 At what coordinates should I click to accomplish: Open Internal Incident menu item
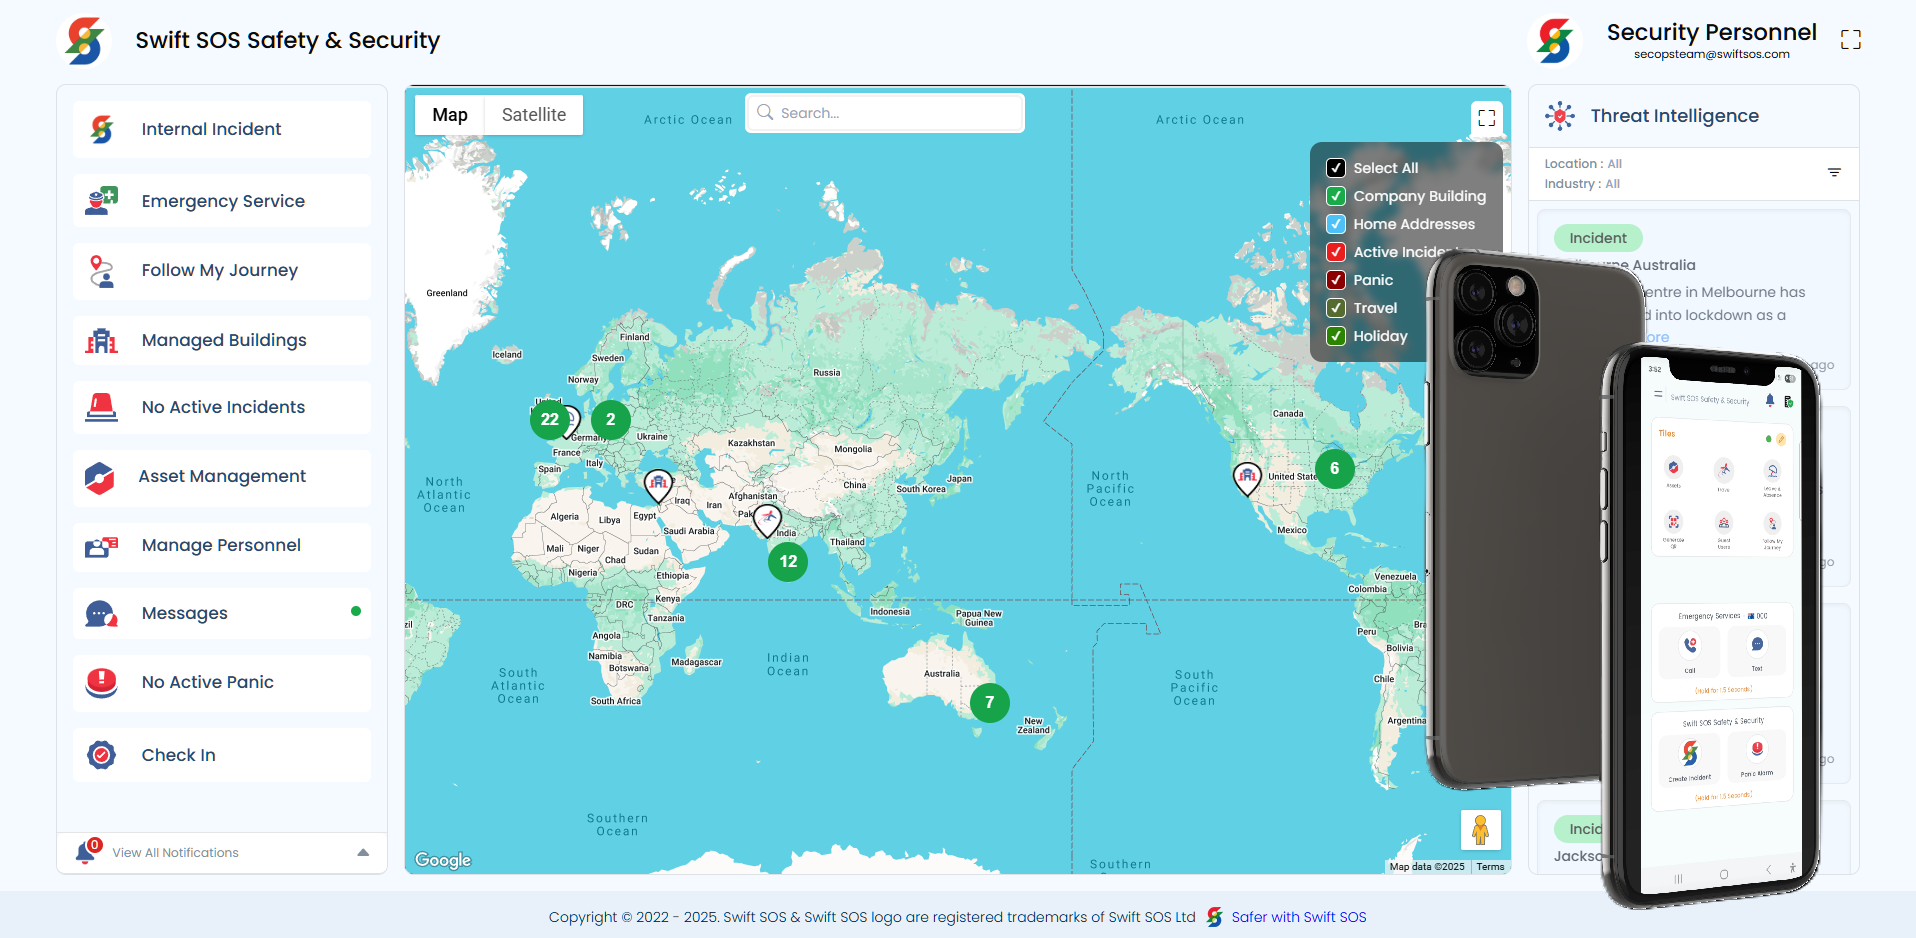click(x=222, y=129)
